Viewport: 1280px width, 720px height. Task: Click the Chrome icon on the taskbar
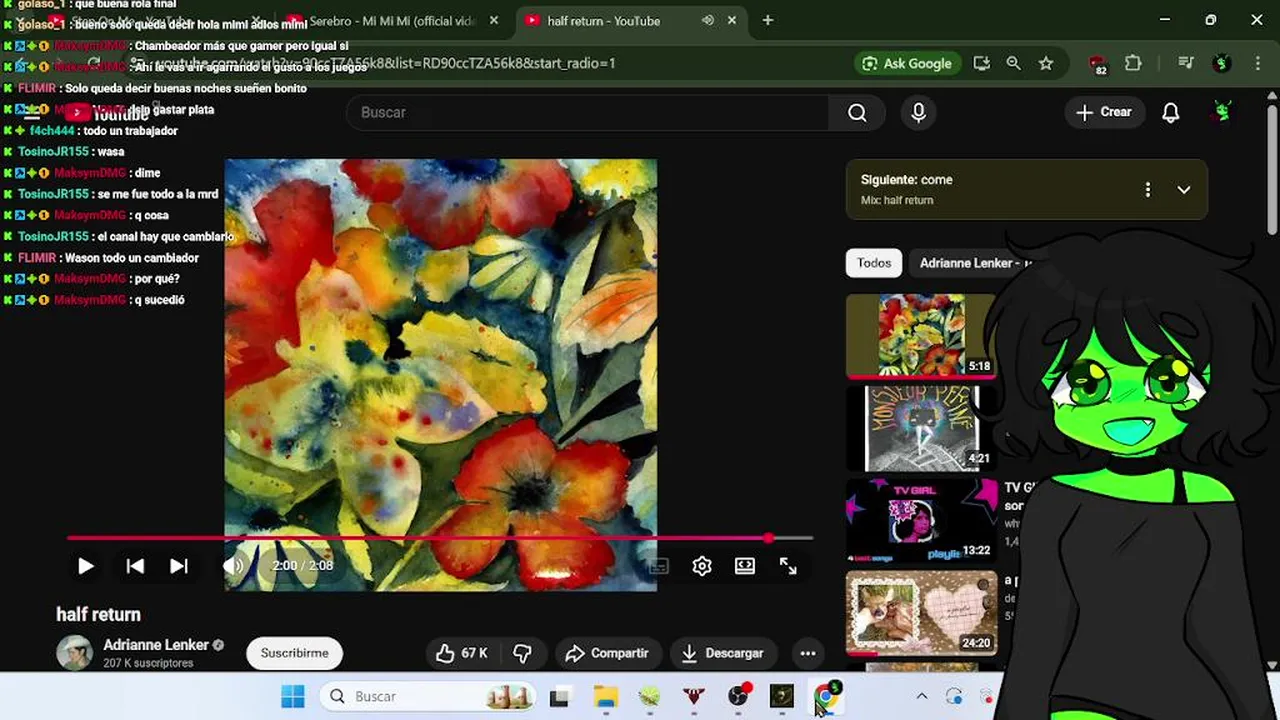click(826, 696)
